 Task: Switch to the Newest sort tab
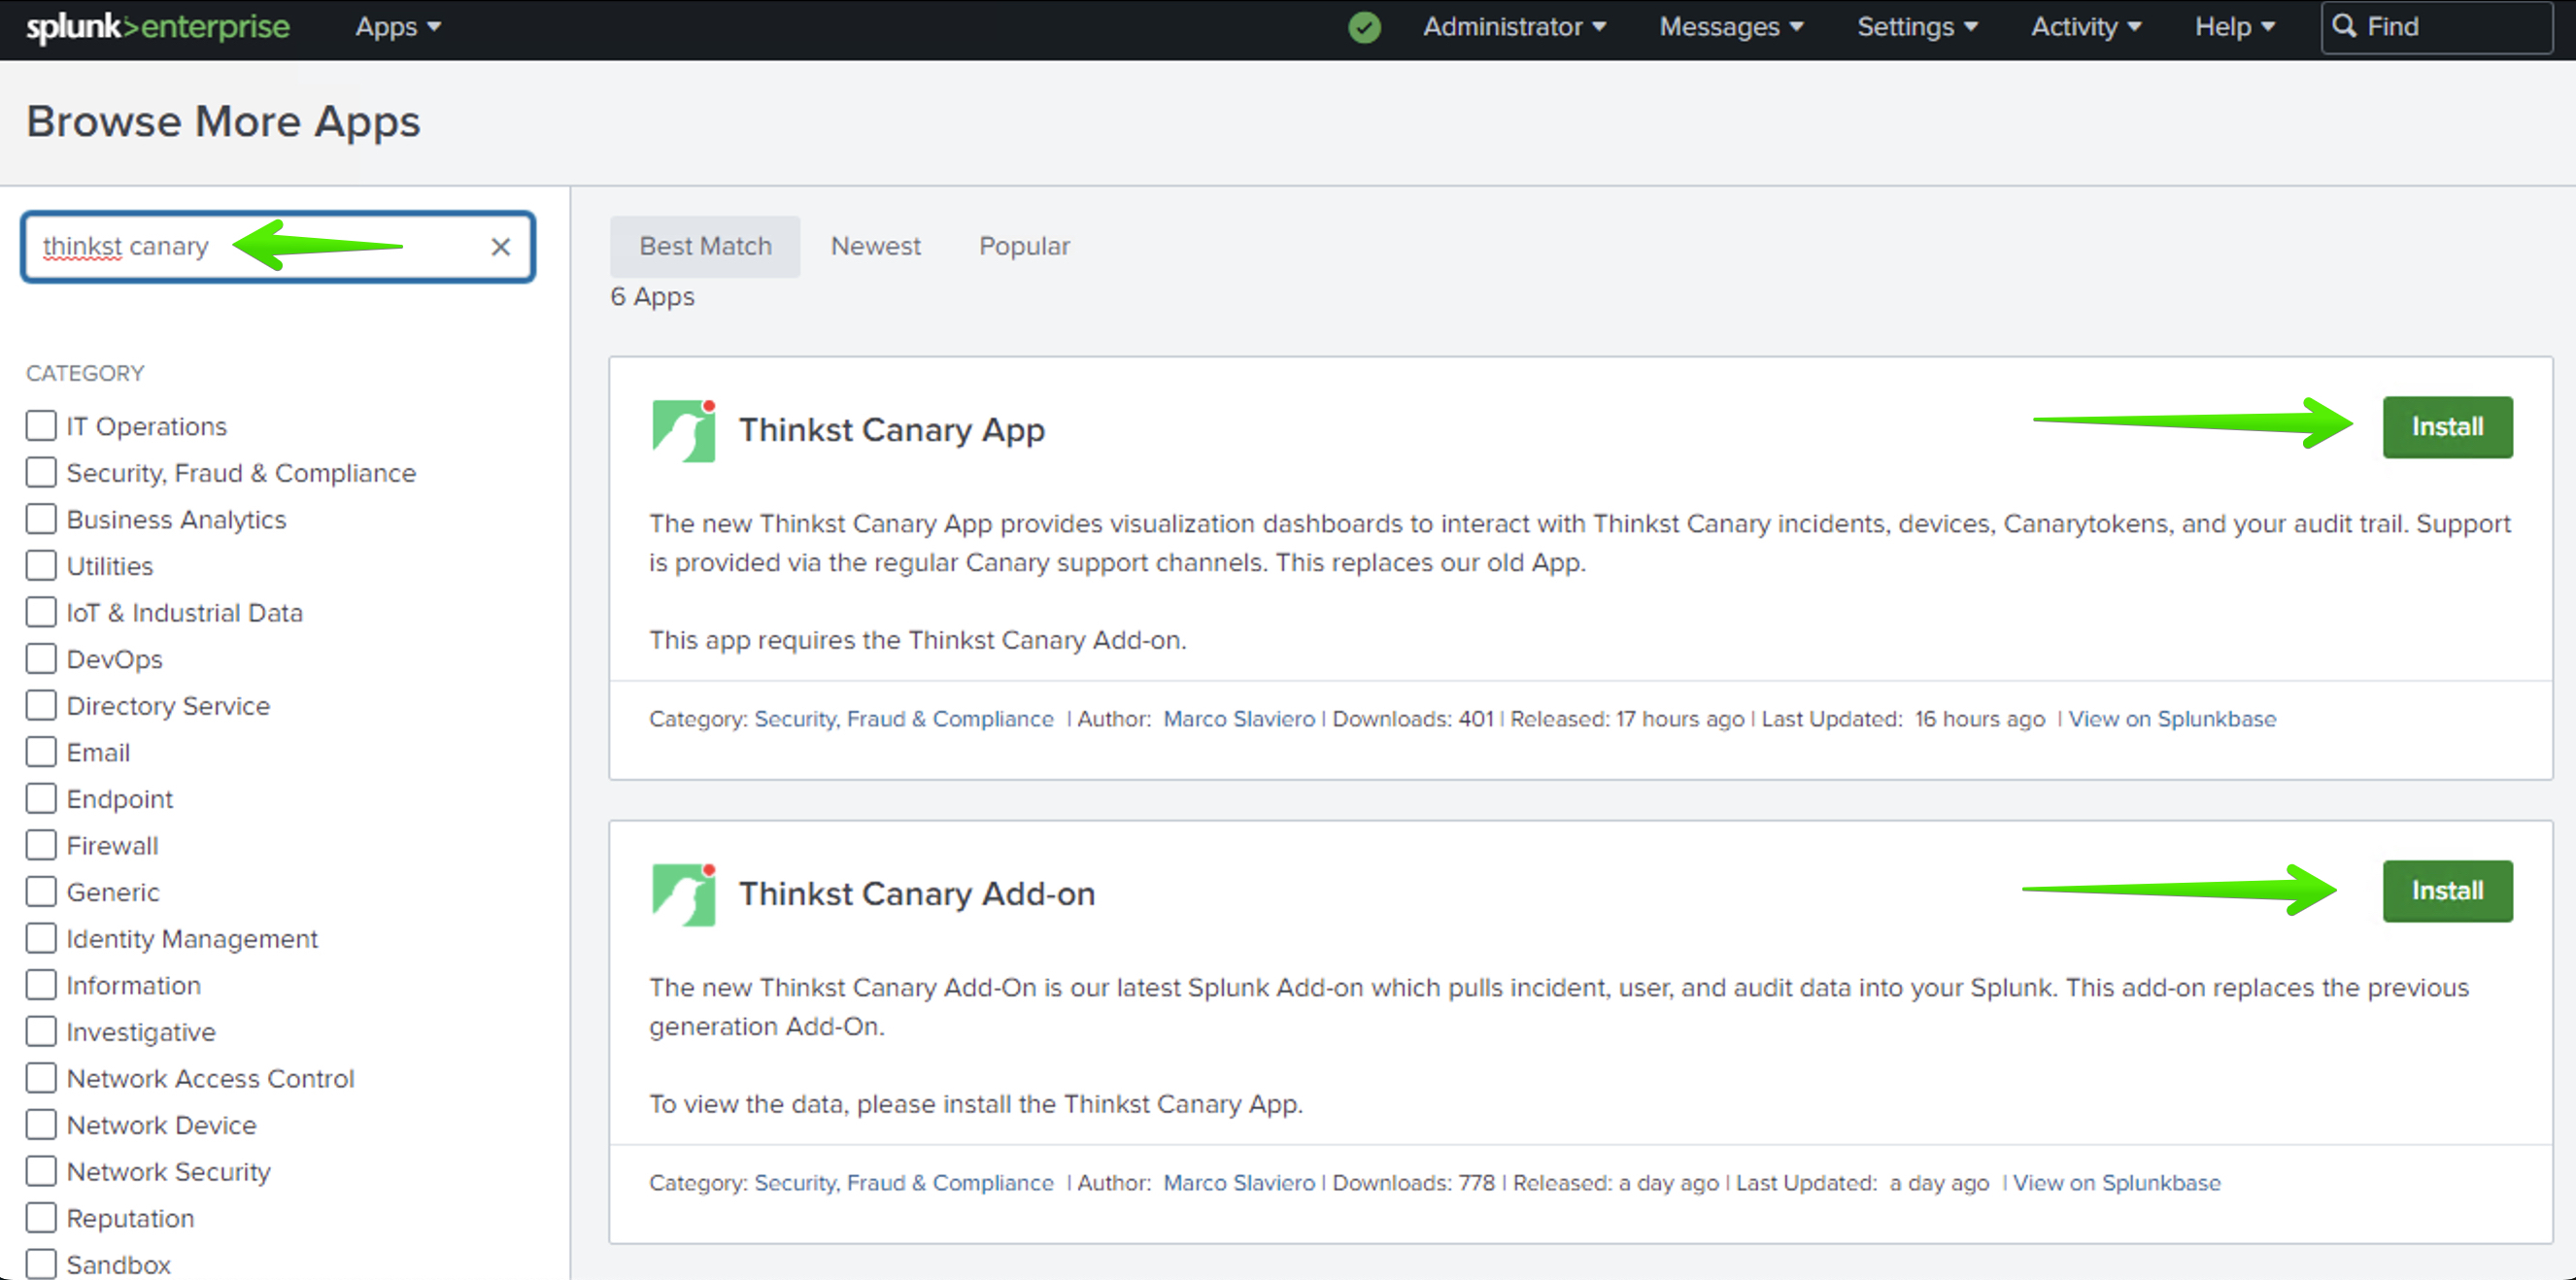875,246
